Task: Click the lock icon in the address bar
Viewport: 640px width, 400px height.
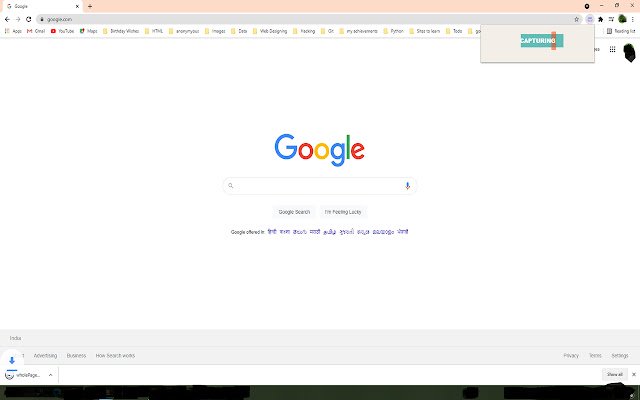Action: [42, 19]
